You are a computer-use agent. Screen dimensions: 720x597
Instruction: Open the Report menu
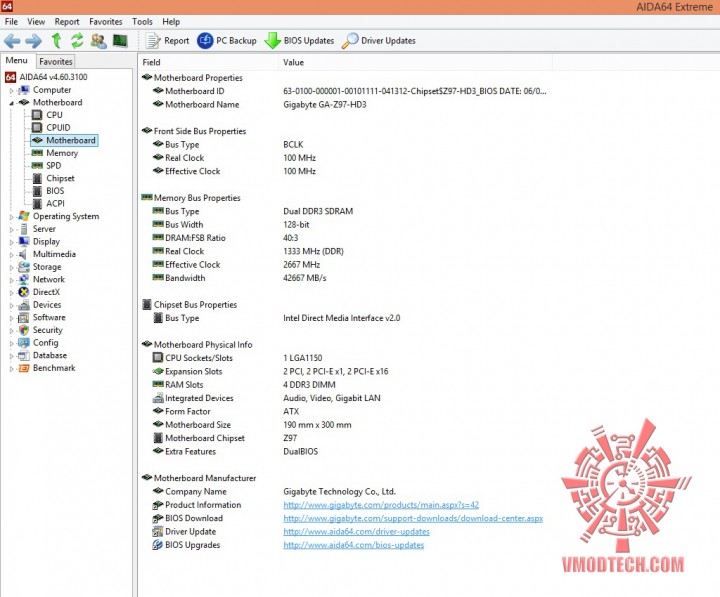coord(67,22)
